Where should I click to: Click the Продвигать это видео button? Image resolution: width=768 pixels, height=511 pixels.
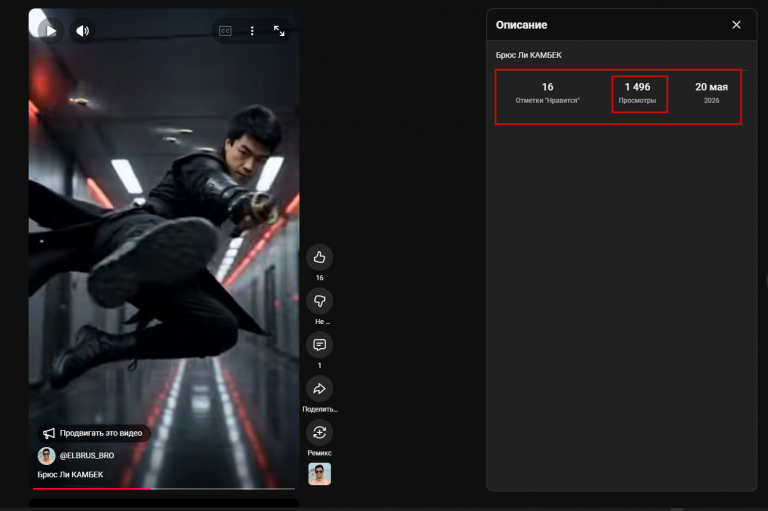[94, 433]
